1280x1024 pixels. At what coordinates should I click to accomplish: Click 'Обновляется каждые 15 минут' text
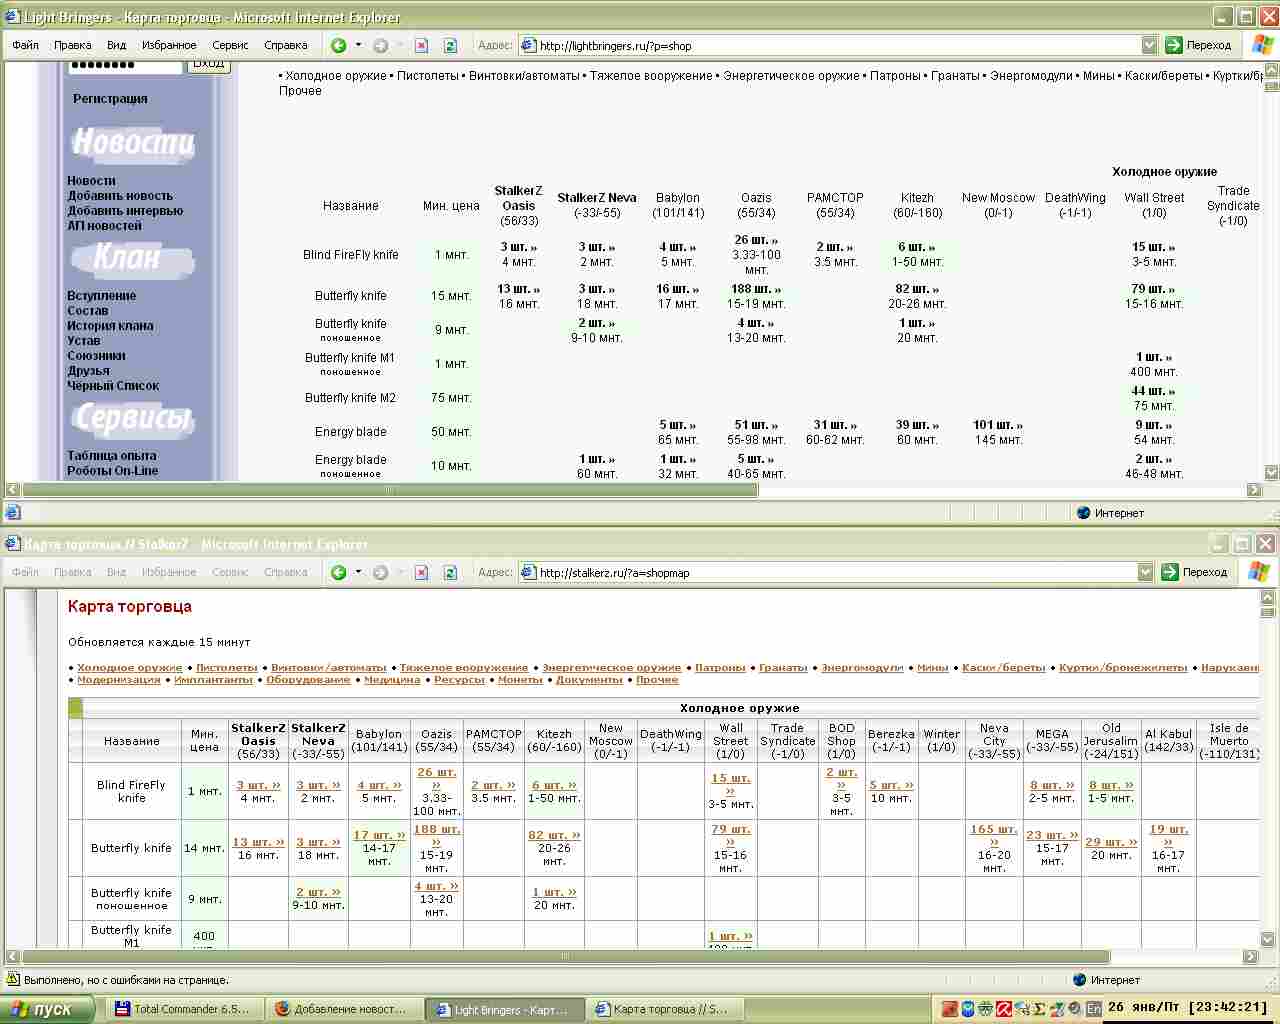(x=159, y=642)
